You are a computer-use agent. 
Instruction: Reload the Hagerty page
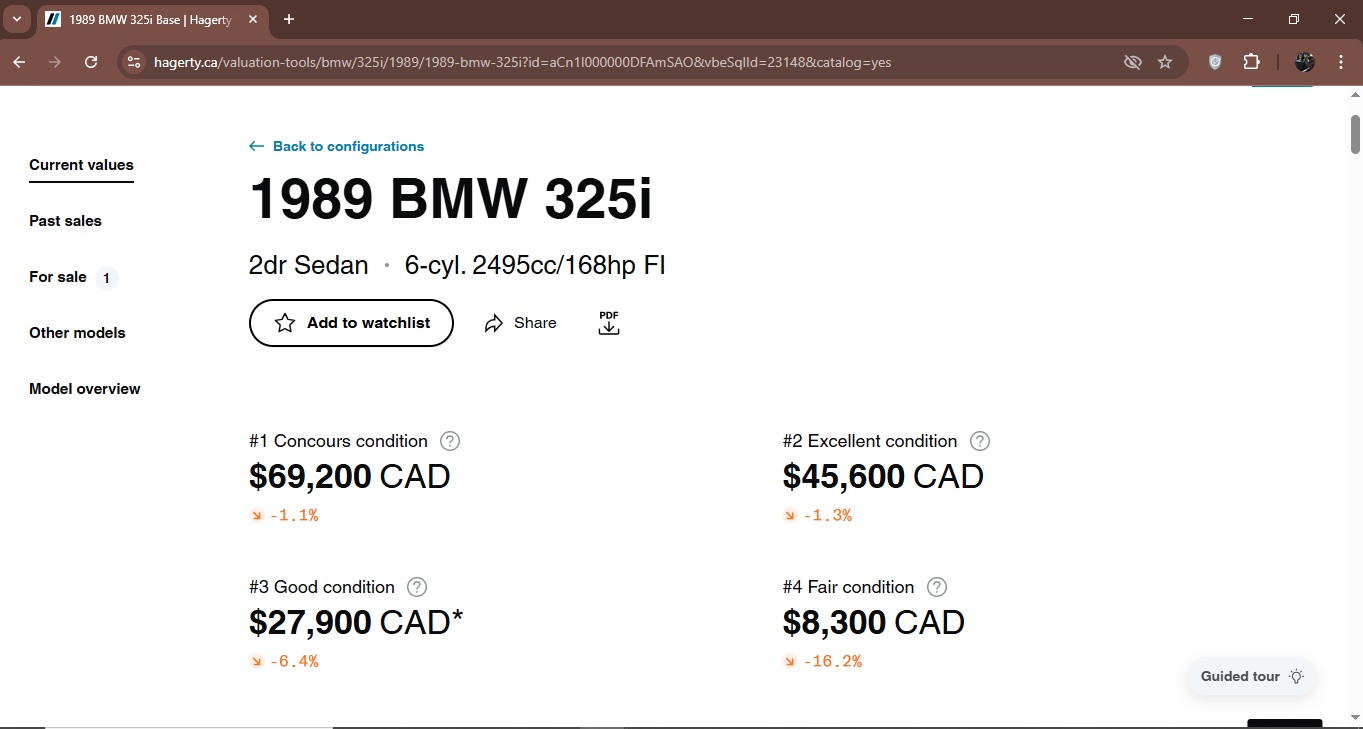point(91,62)
